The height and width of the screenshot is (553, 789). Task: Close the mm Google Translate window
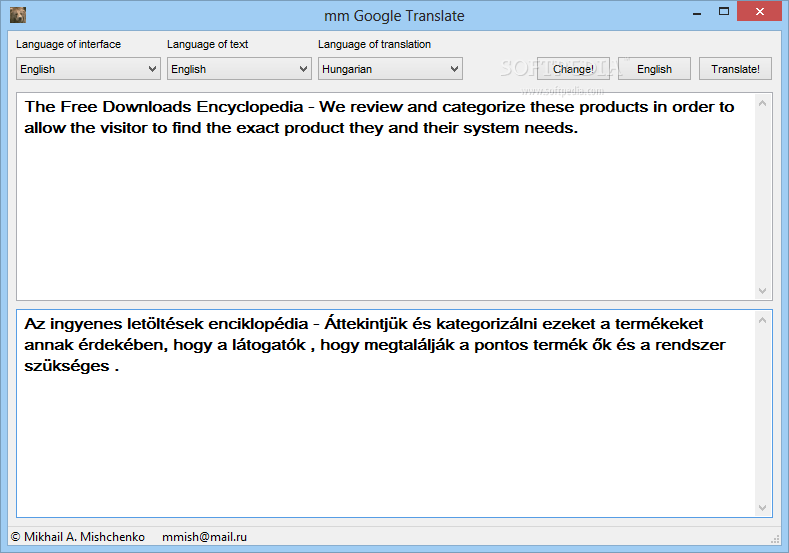pos(760,11)
